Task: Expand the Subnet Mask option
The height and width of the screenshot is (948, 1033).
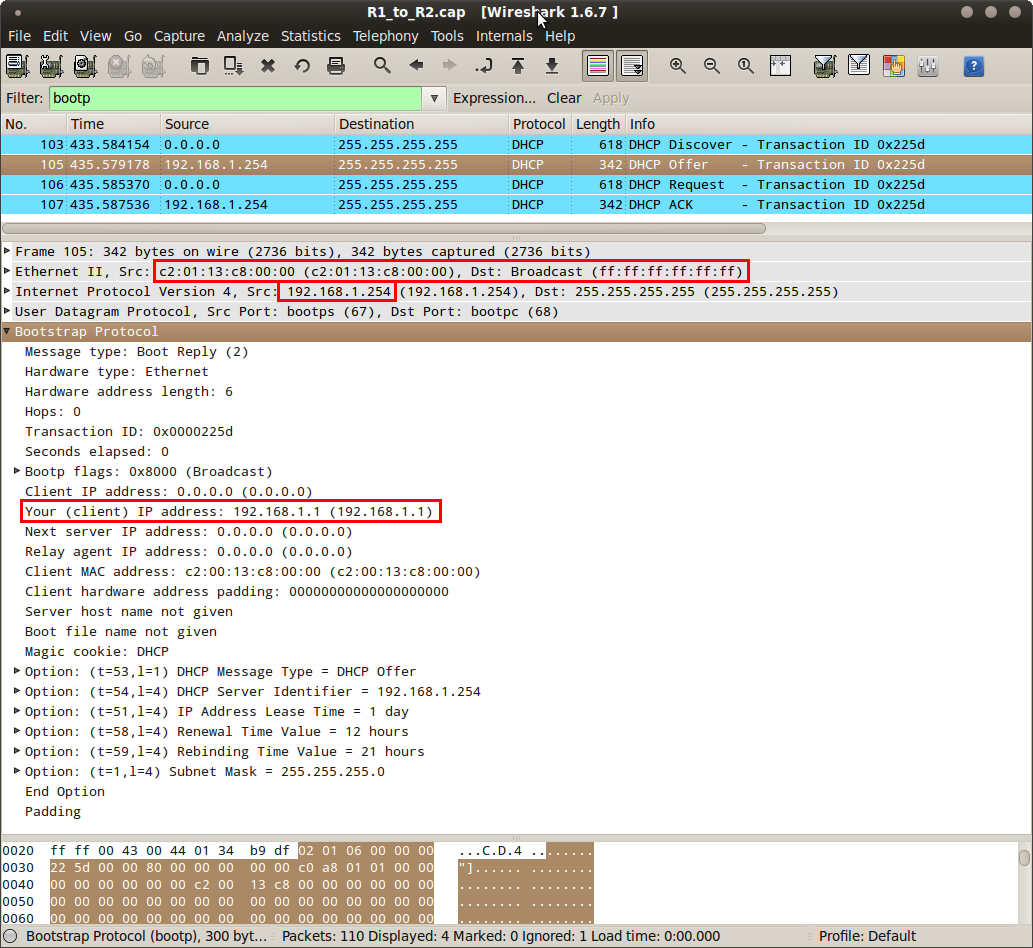Action: pyautogui.click(x=17, y=771)
